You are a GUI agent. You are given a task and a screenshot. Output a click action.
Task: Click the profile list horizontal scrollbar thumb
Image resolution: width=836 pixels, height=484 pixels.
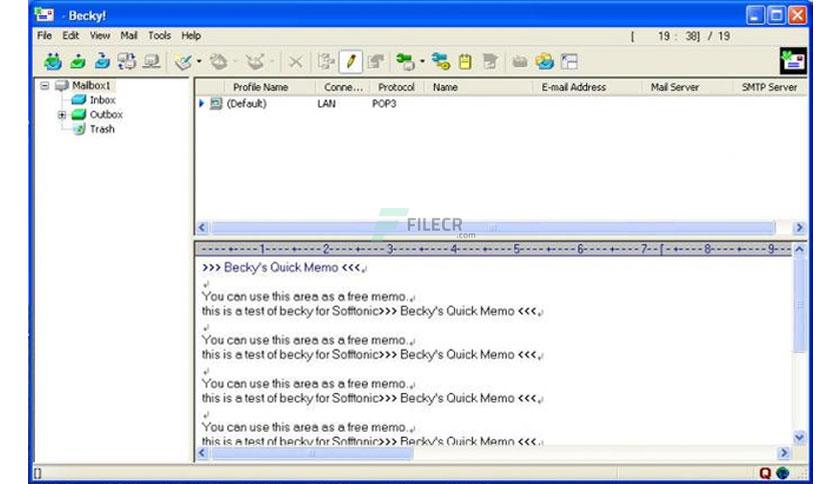pyautogui.click(x=493, y=228)
